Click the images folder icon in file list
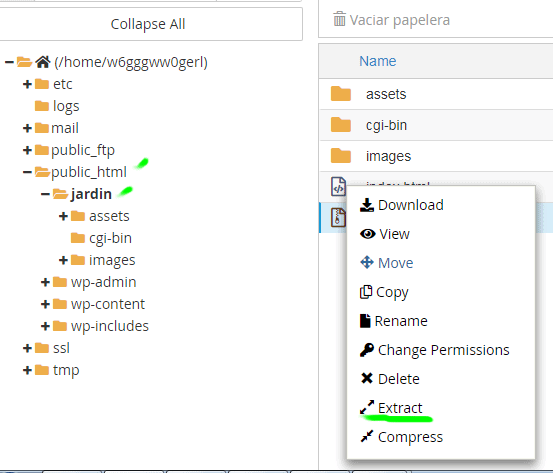 point(341,156)
